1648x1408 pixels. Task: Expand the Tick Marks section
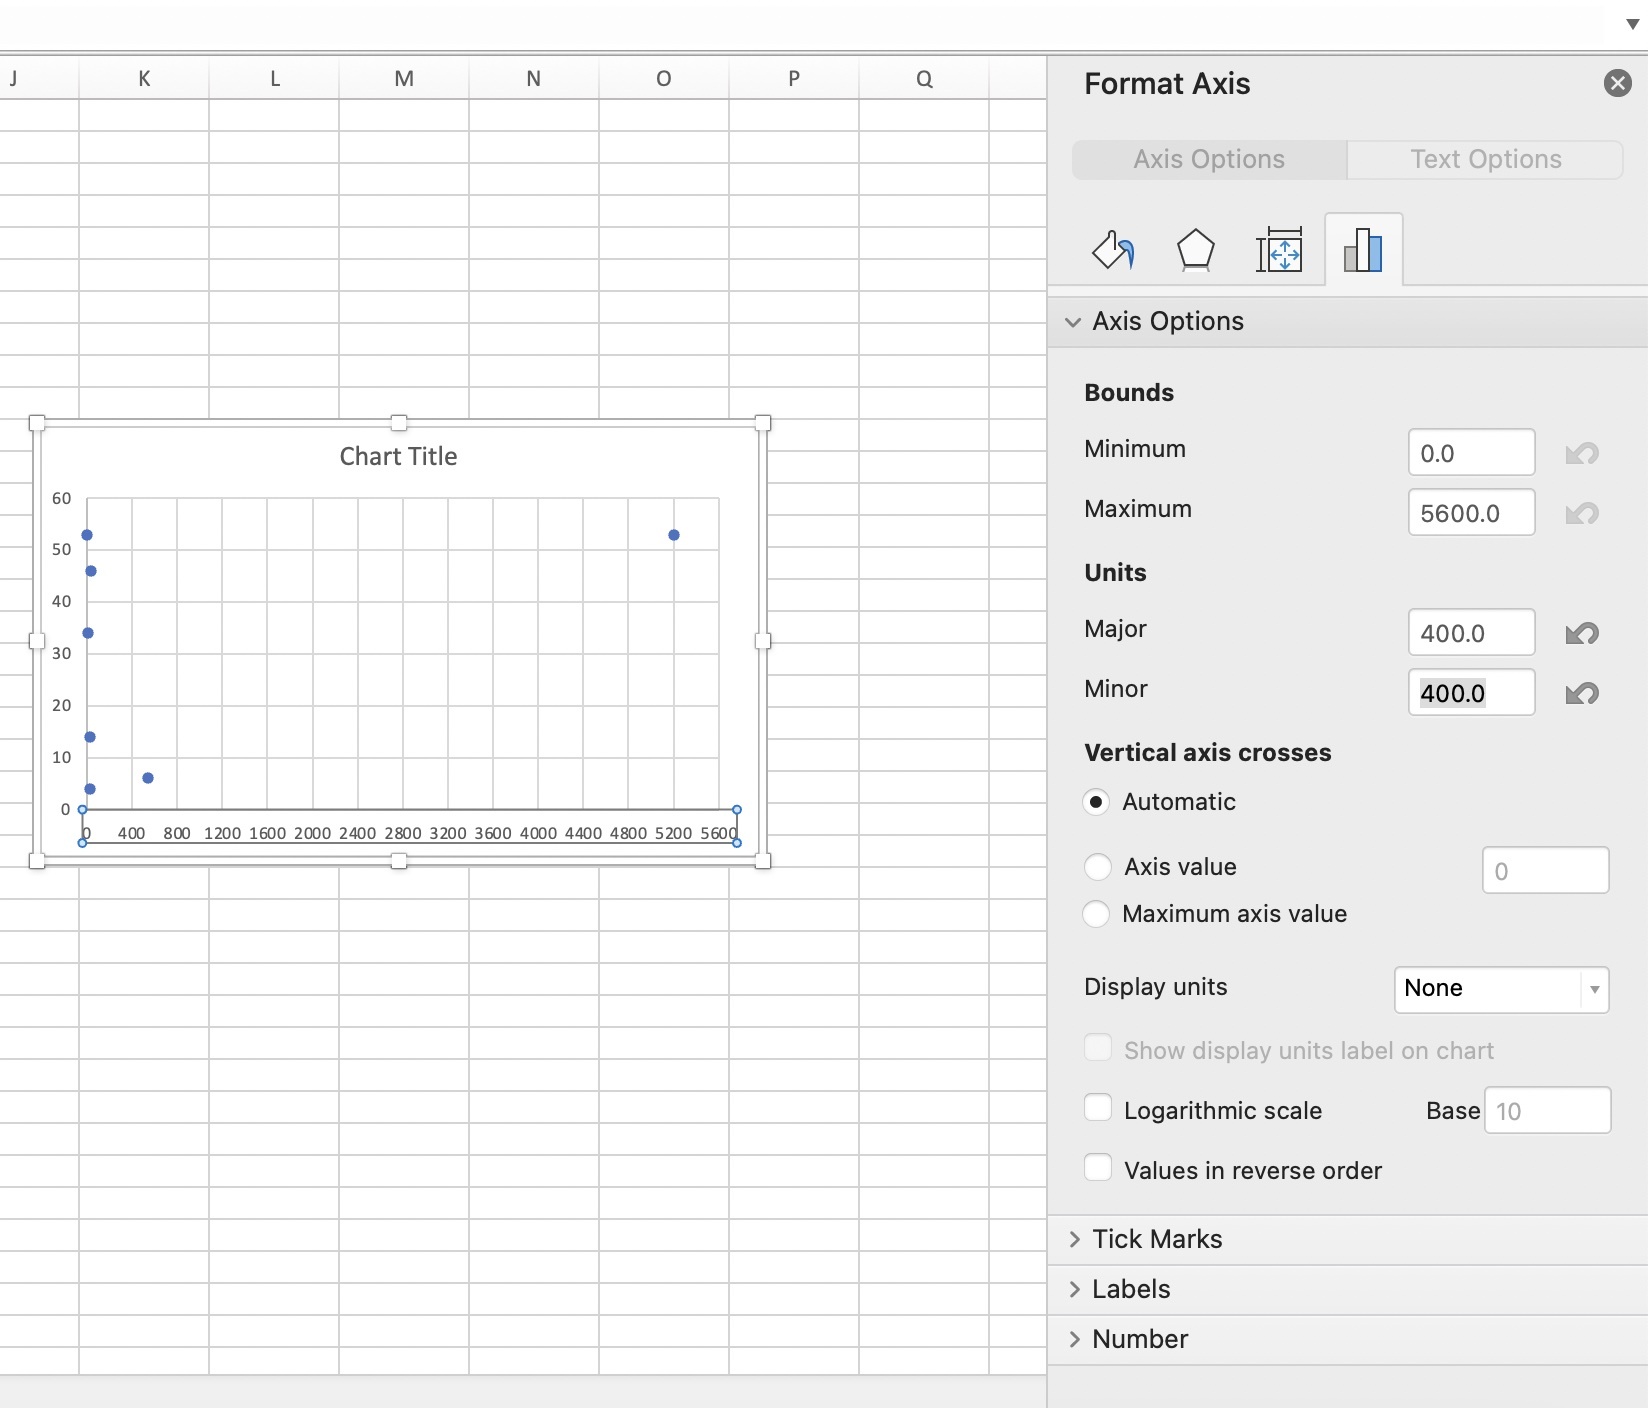(1156, 1239)
